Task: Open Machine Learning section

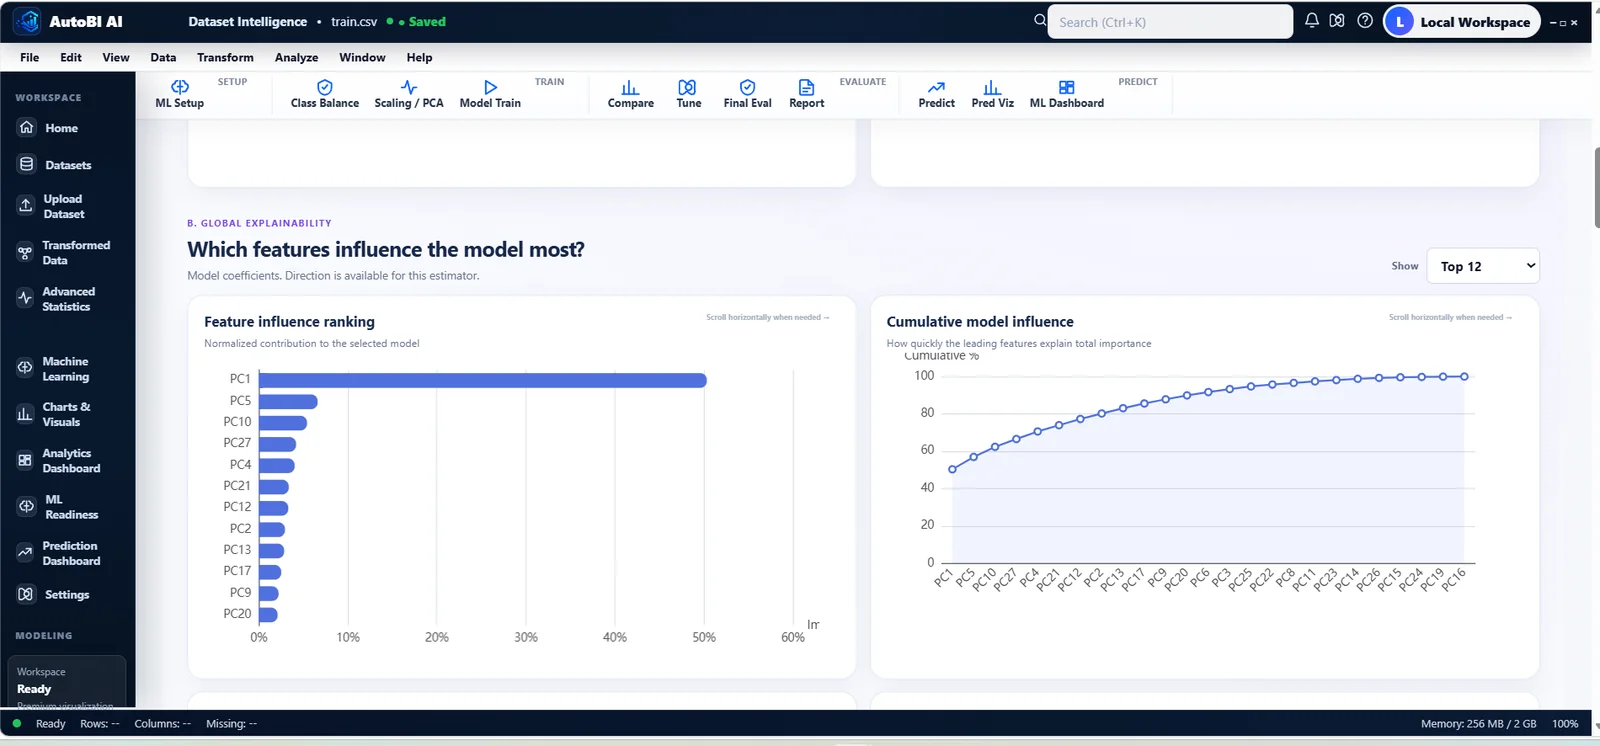Action: (x=67, y=369)
